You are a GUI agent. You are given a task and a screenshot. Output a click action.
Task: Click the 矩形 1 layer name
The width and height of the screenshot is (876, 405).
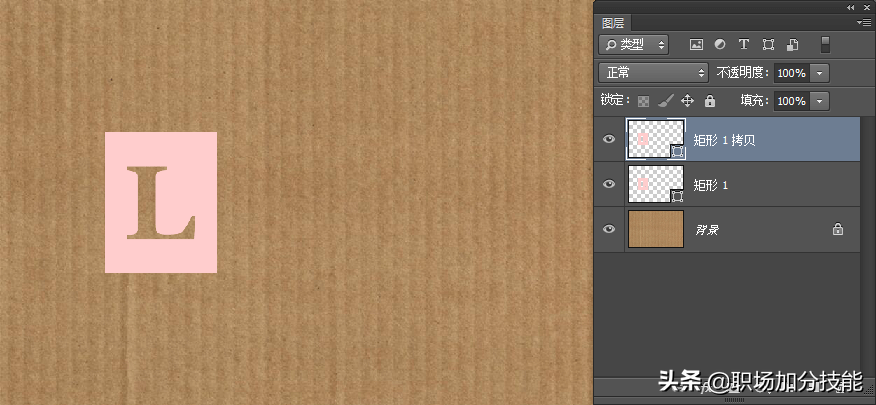coord(711,185)
